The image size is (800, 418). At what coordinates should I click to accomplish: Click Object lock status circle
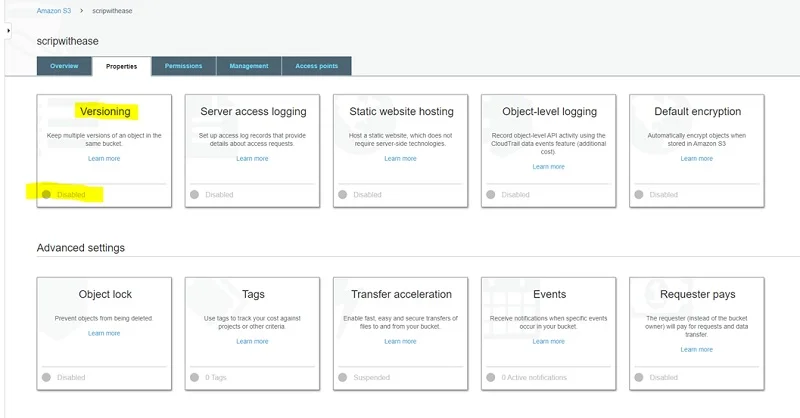tap(46, 377)
